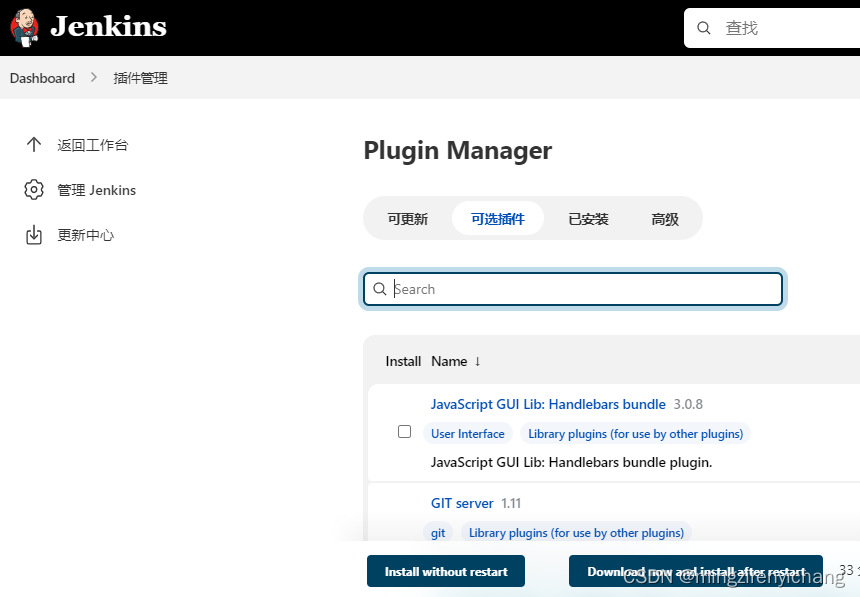This screenshot has height=597, width=860.
Task: Click the Install without restart button
Action: coord(446,571)
